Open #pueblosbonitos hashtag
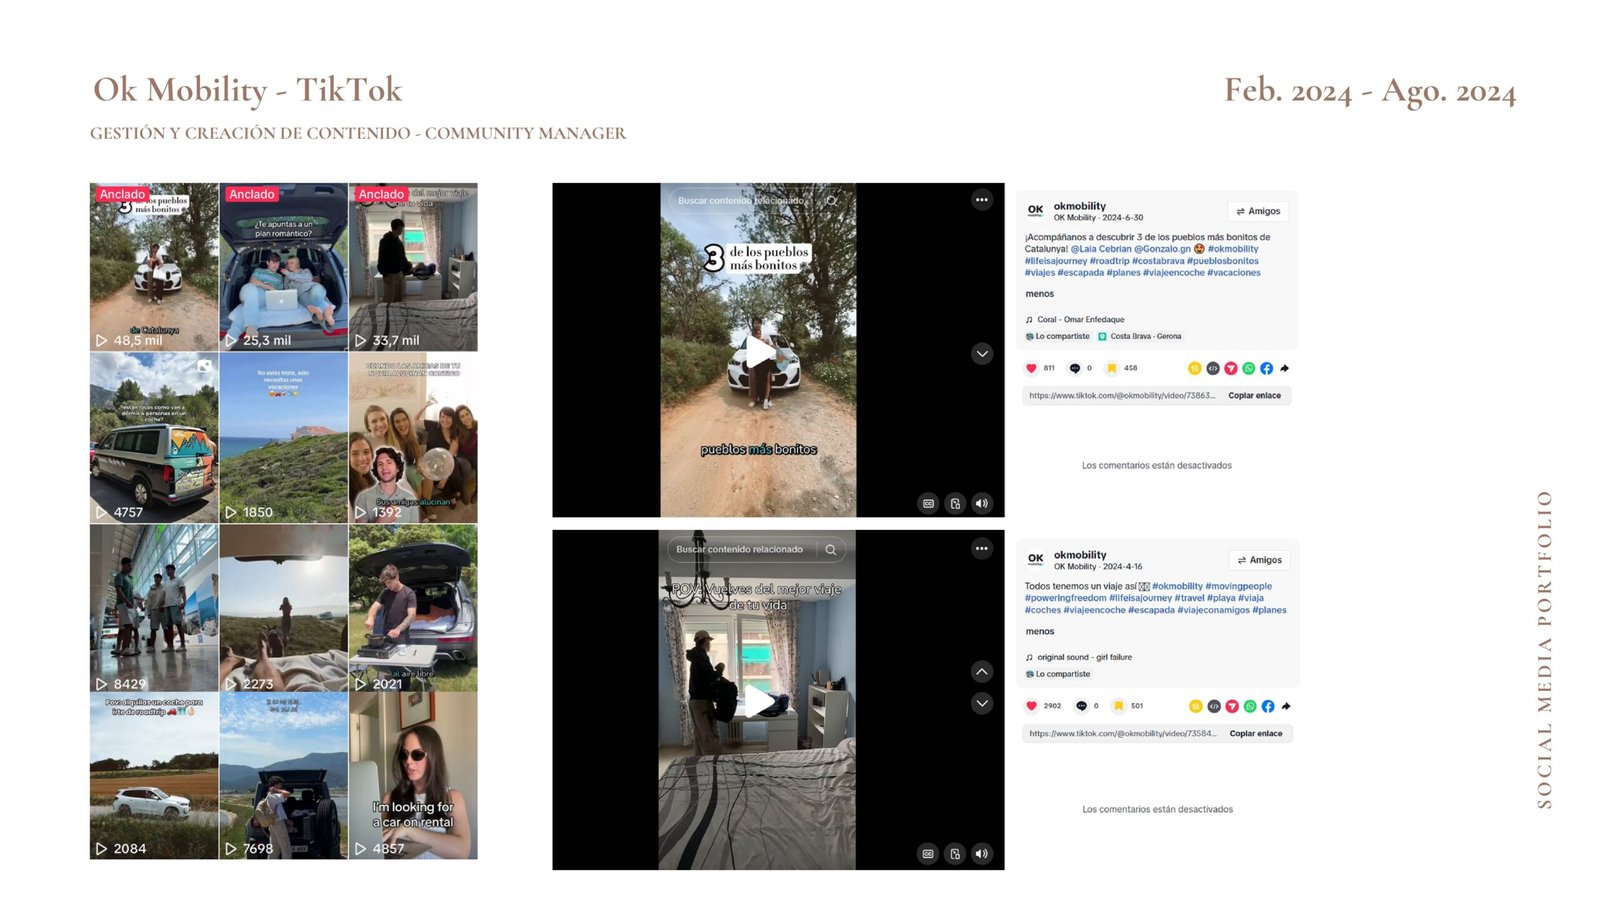 [x=1222, y=261]
